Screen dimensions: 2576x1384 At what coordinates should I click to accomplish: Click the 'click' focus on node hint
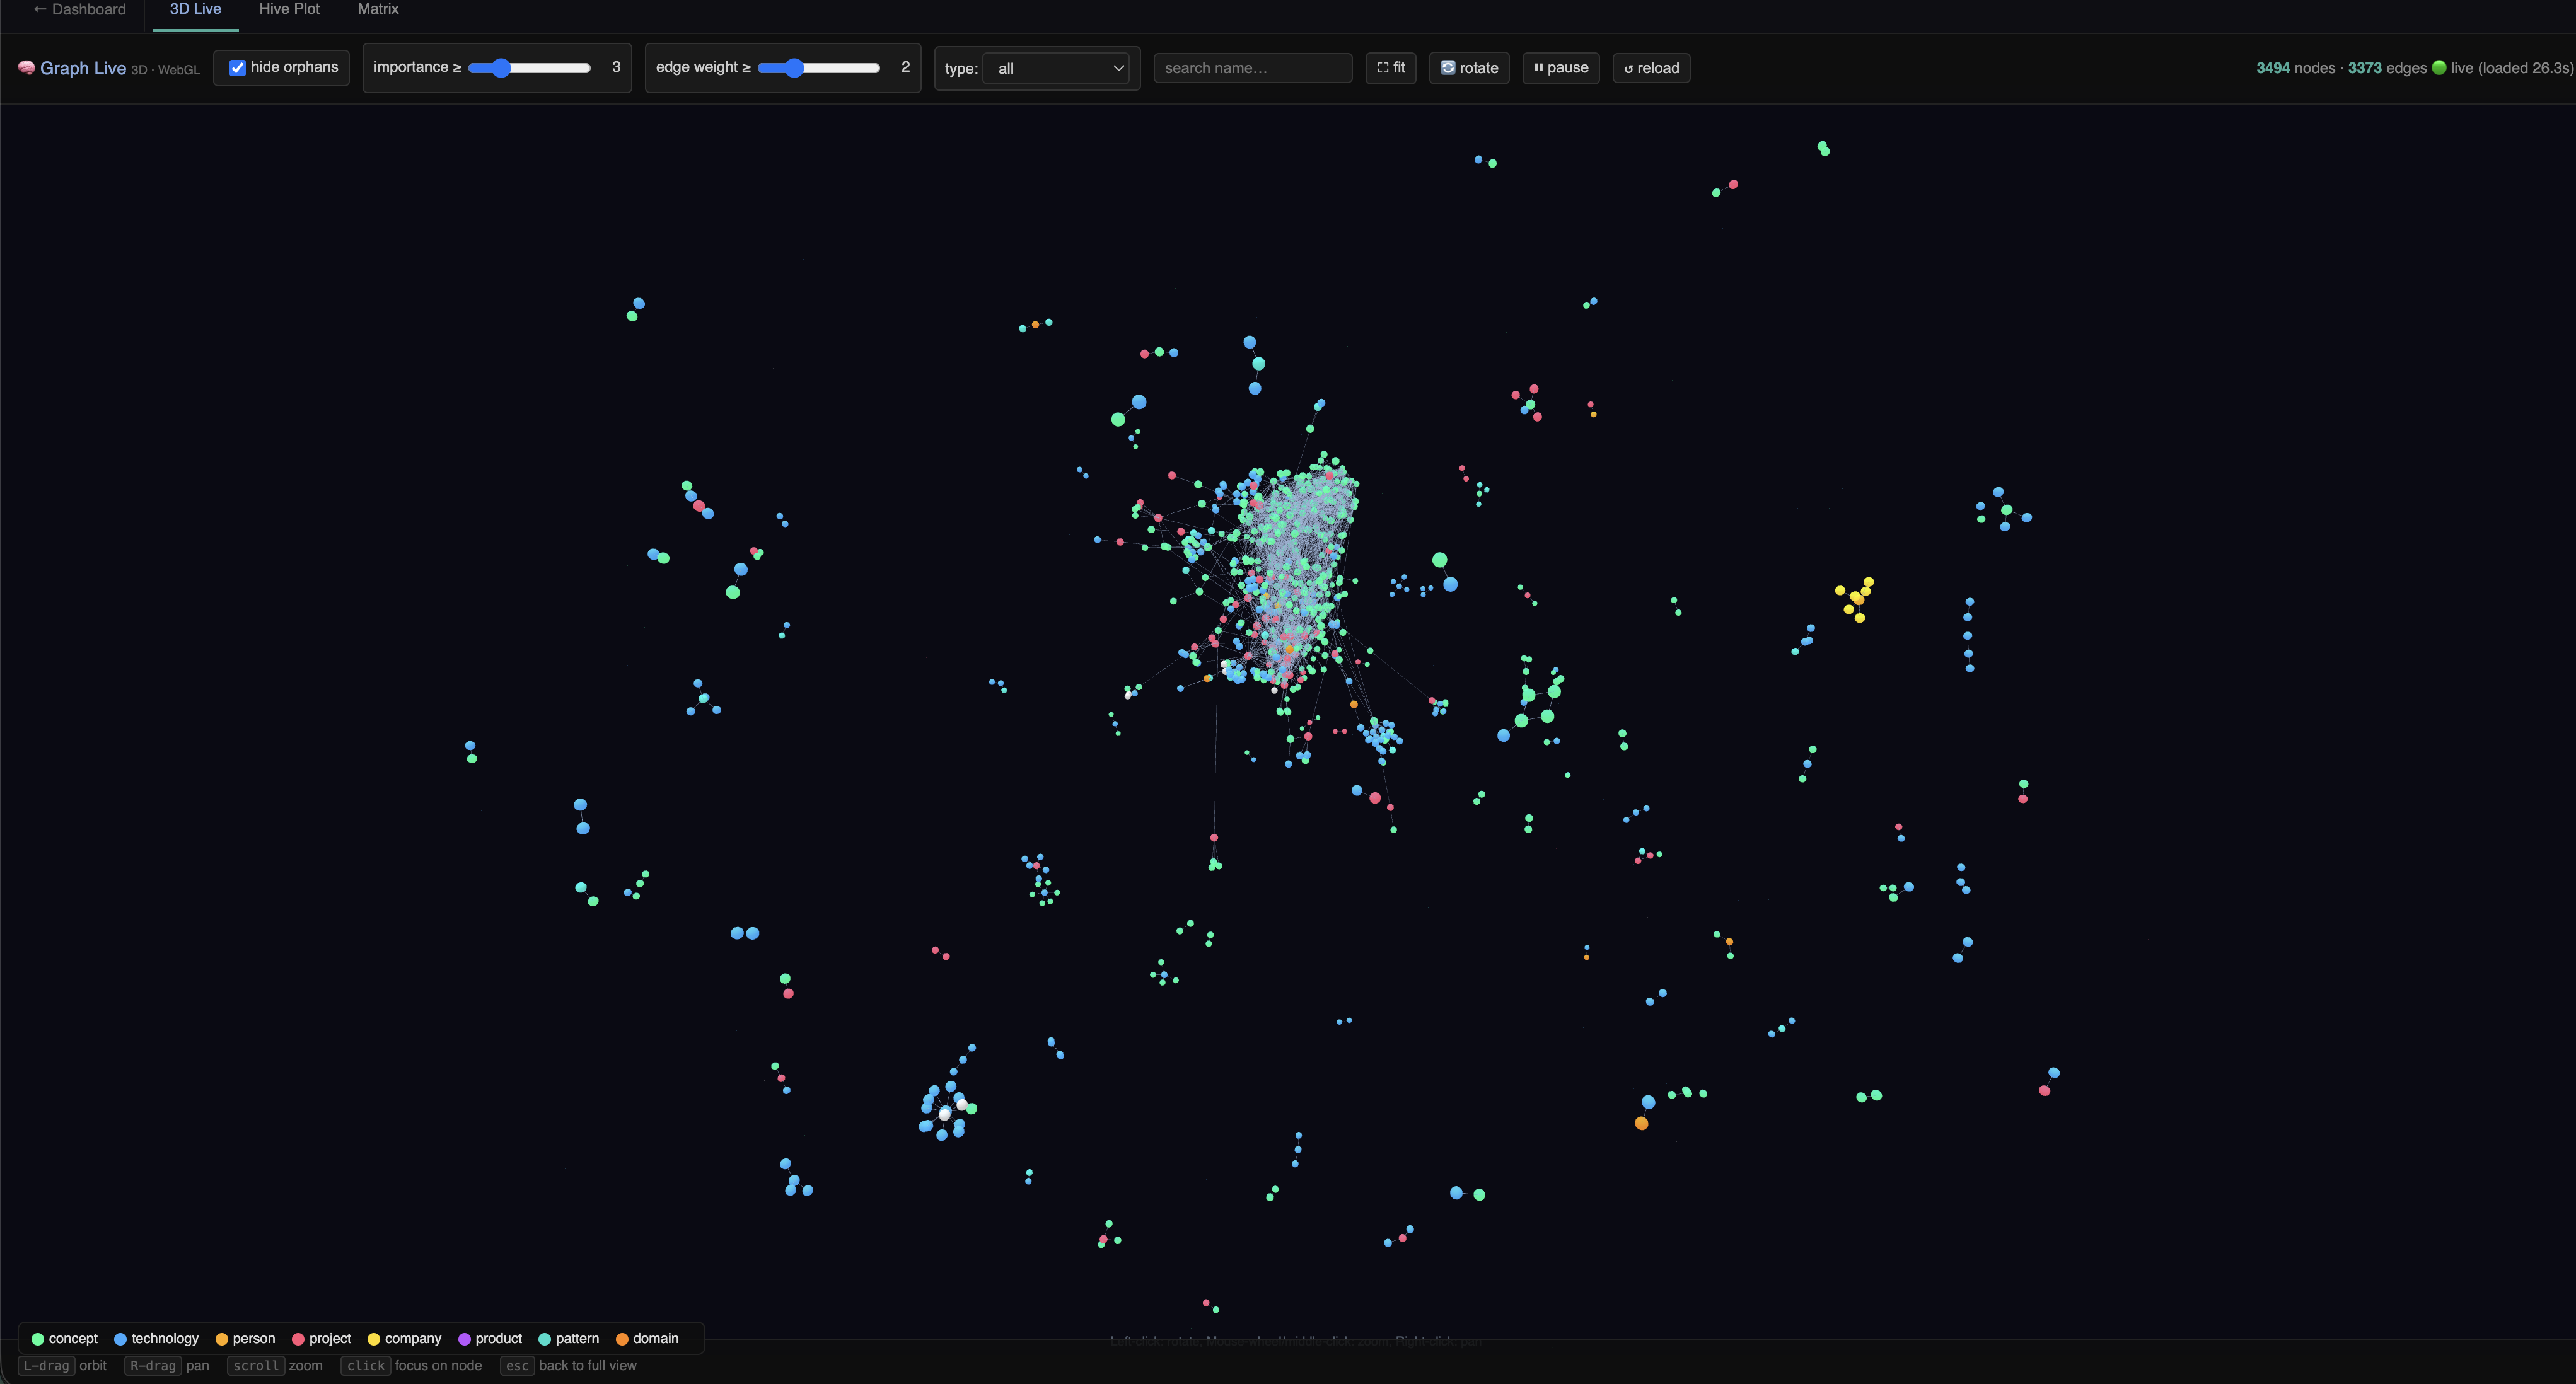366,1366
